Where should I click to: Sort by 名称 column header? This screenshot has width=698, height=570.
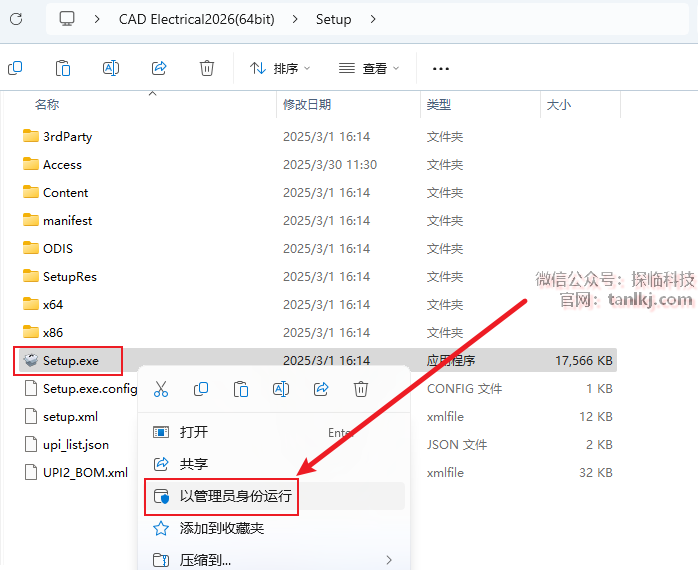pos(47,105)
